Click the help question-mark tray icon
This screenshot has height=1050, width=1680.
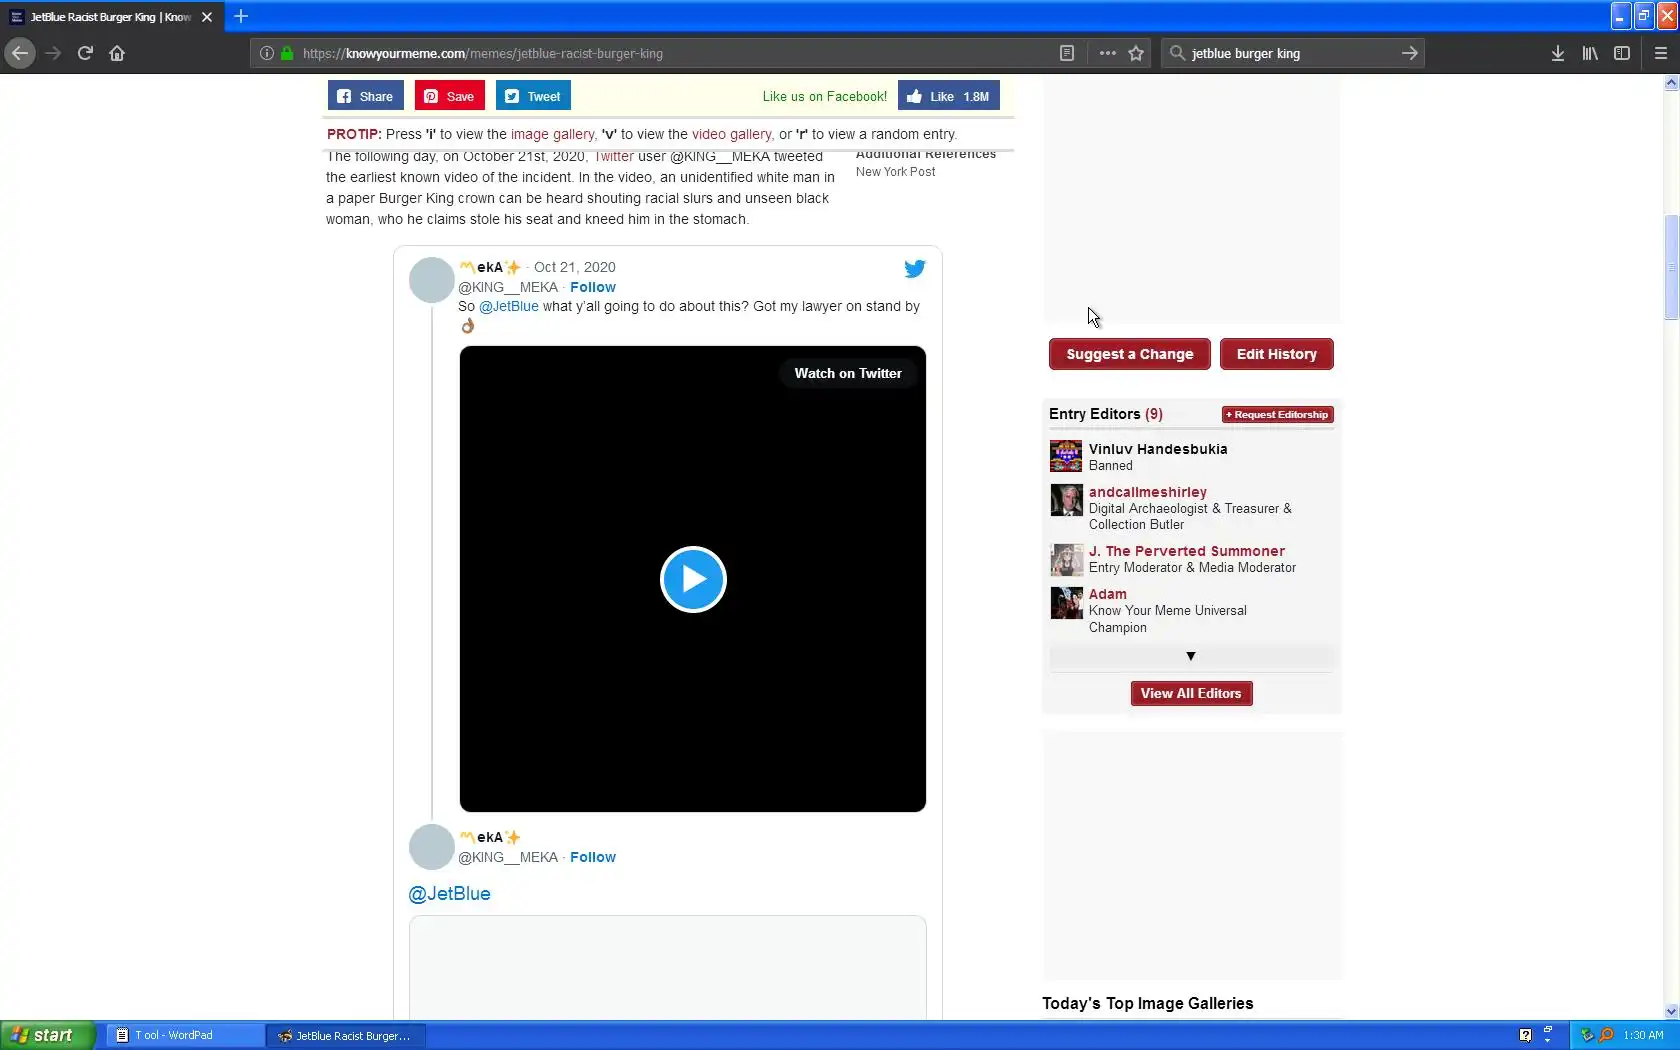click(x=1525, y=1035)
